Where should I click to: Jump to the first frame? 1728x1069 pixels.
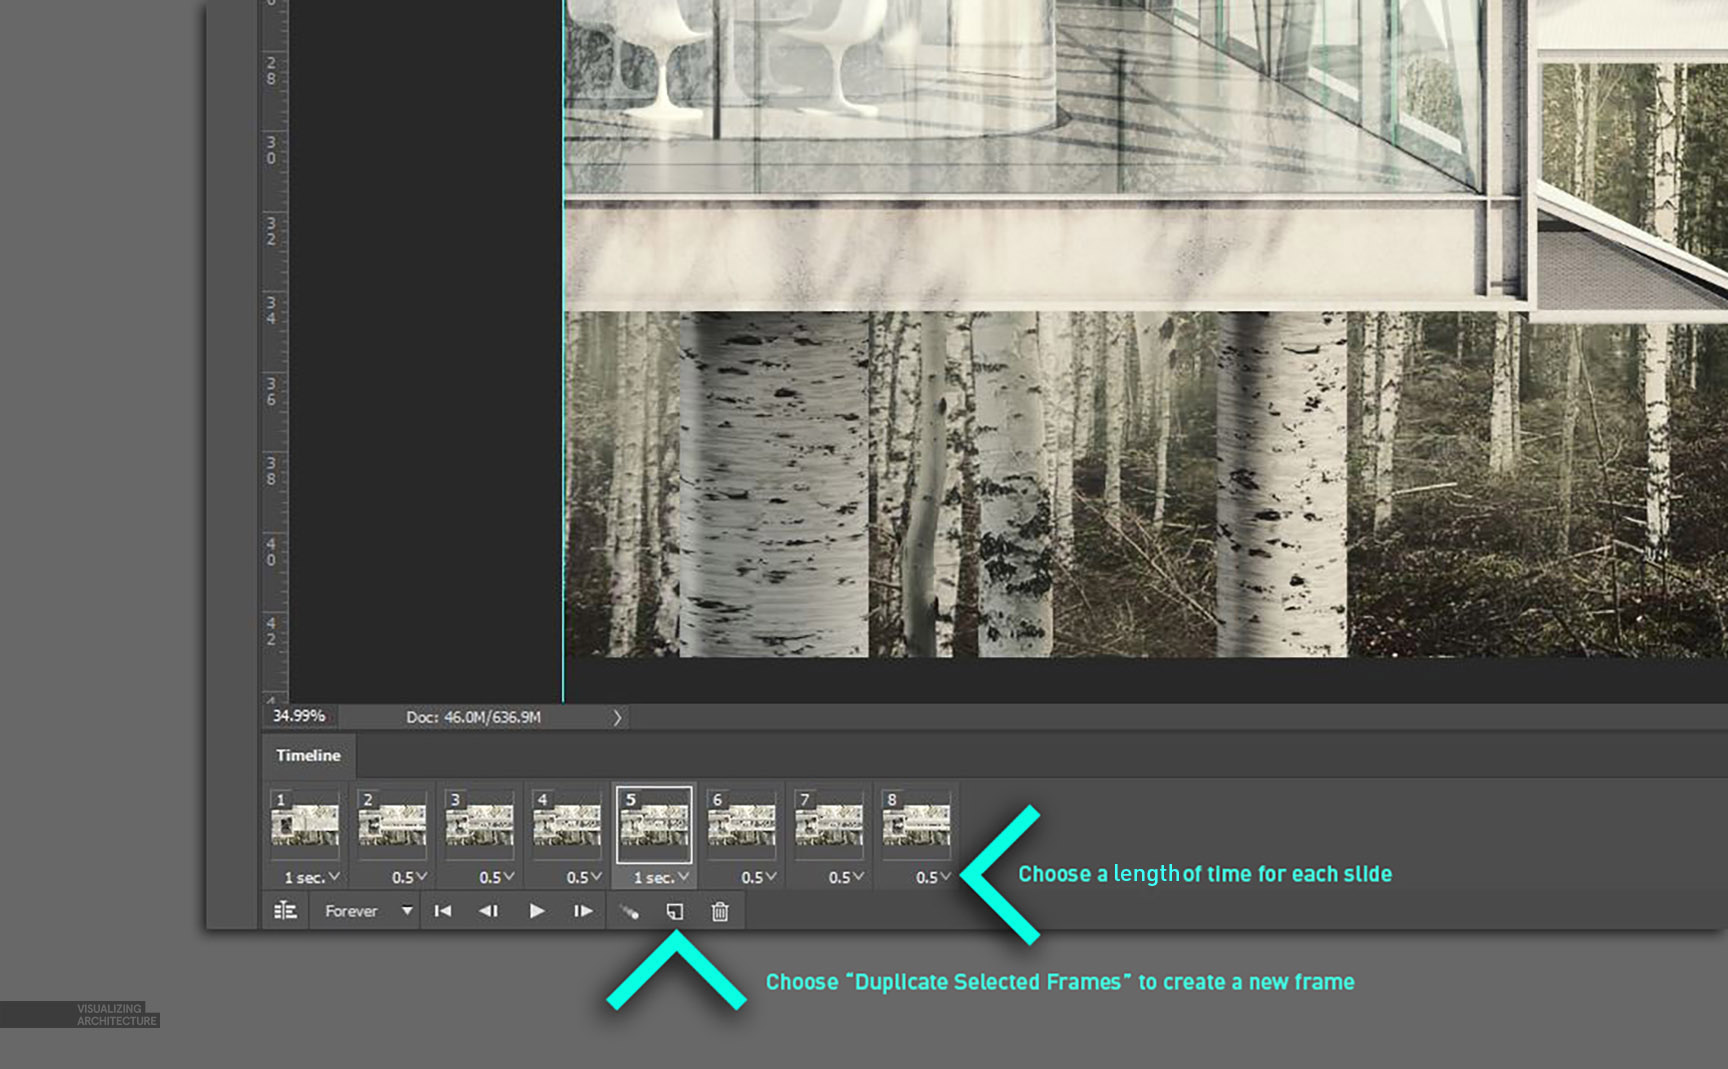[443, 911]
